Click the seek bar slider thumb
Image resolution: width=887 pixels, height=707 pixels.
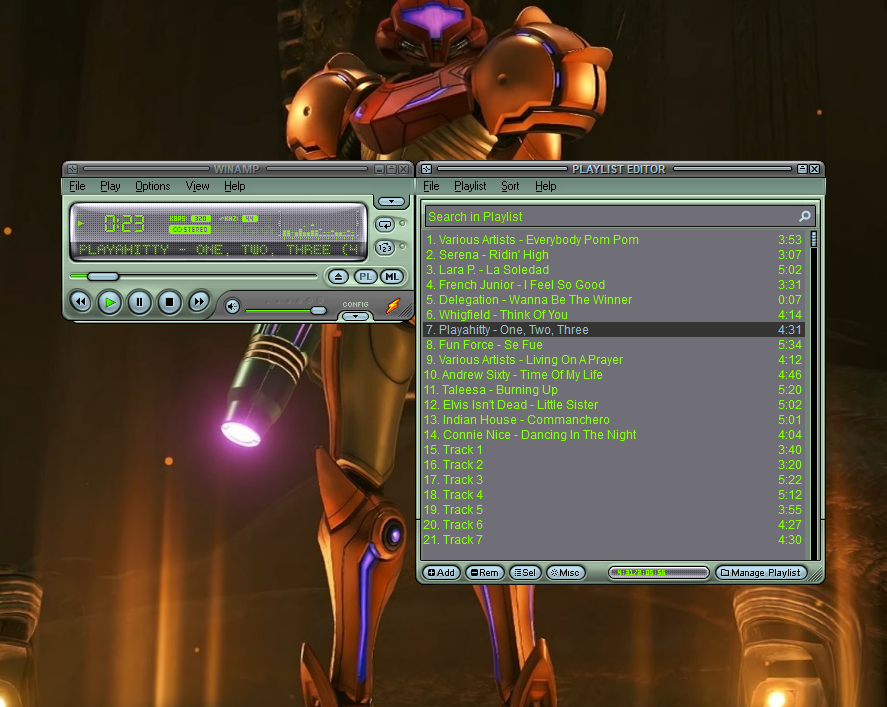pos(102,276)
